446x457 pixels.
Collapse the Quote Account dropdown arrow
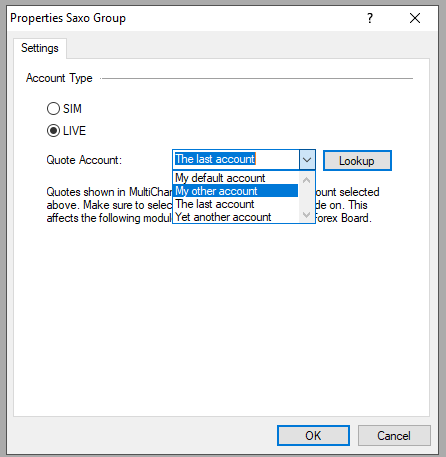coord(307,160)
